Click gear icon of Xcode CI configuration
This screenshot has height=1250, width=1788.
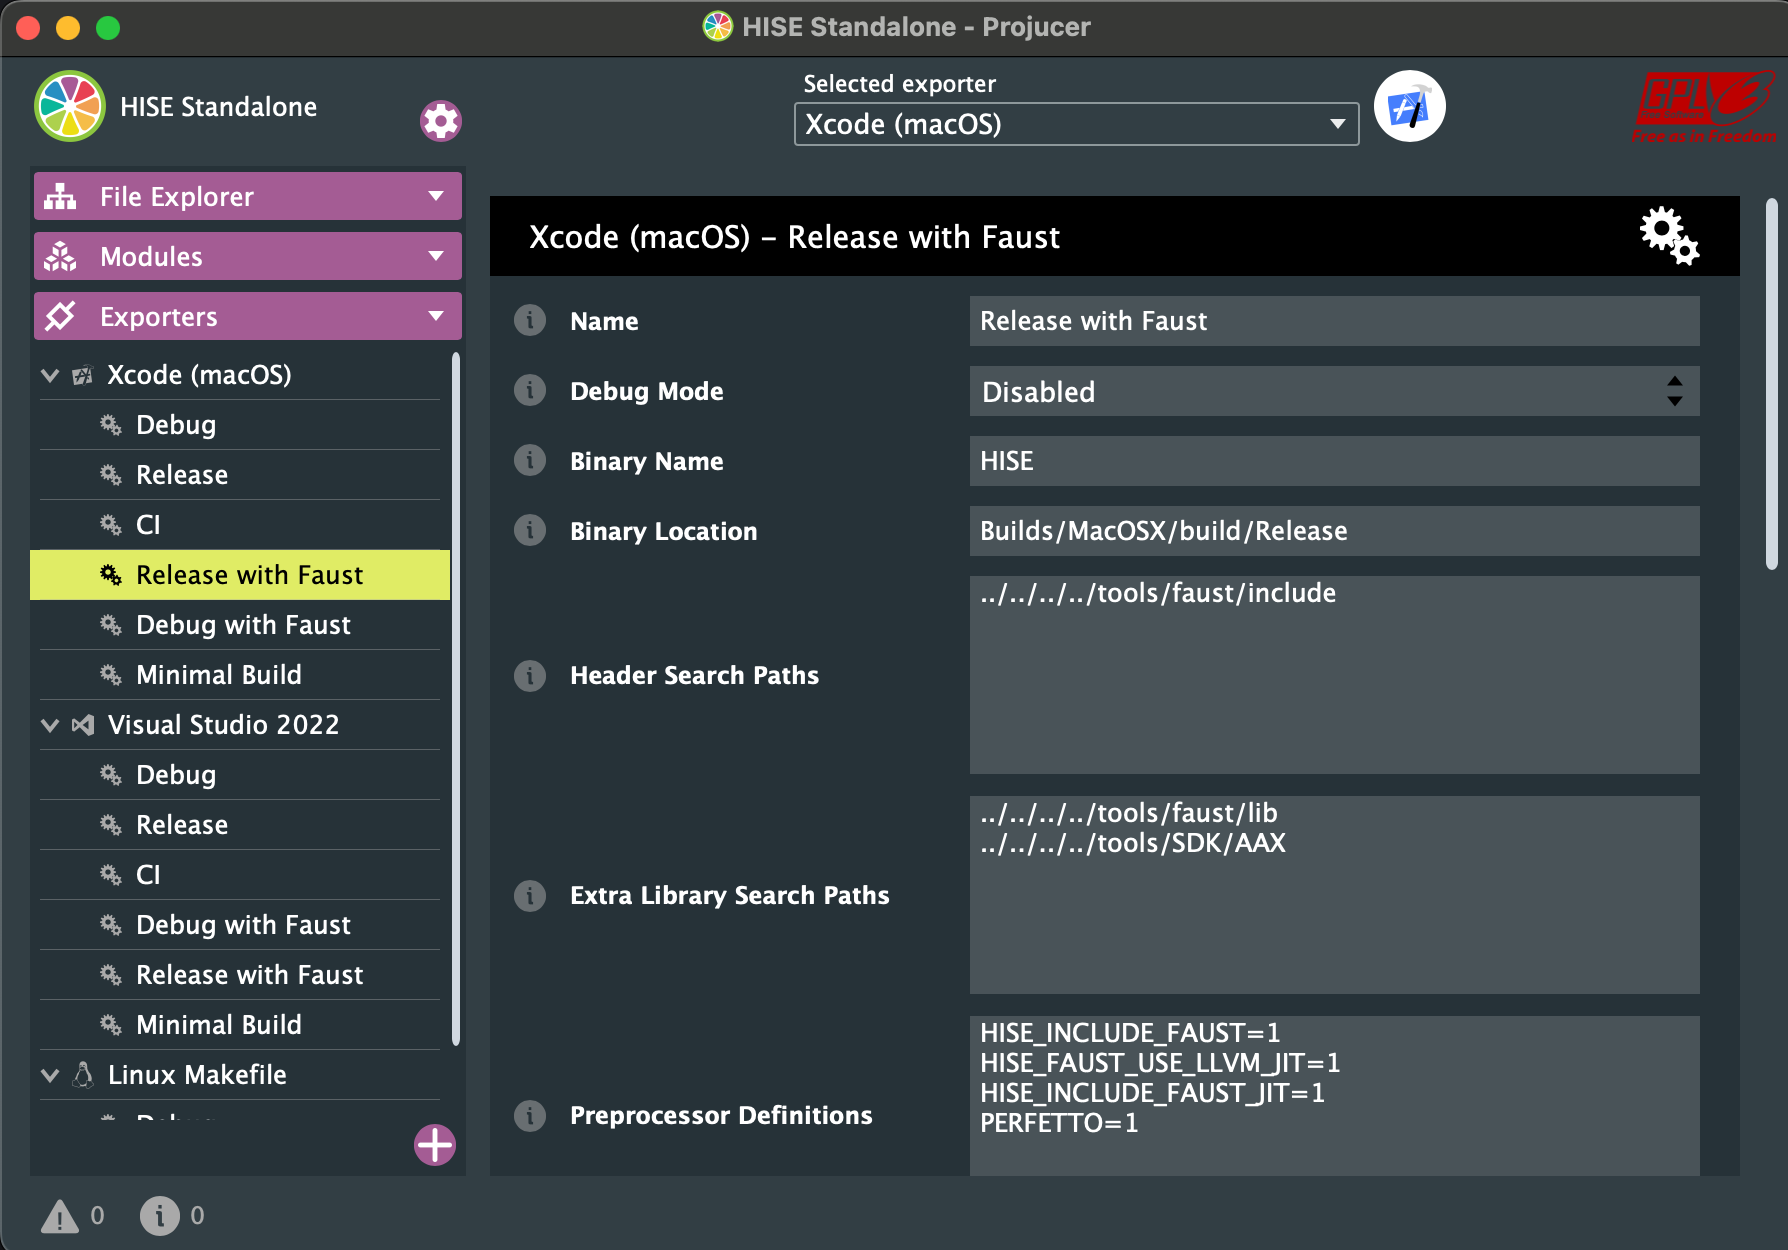point(111,525)
